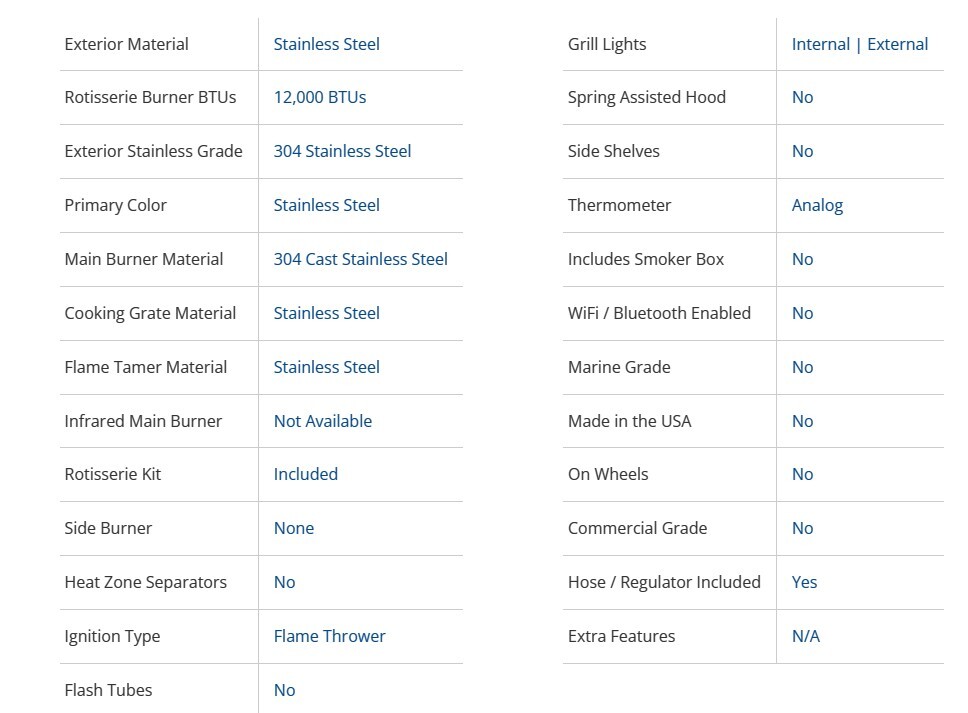Screen dimensions: 968x713
Task: Select the External grill lights link
Action: pyautogui.click(x=897, y=44)
